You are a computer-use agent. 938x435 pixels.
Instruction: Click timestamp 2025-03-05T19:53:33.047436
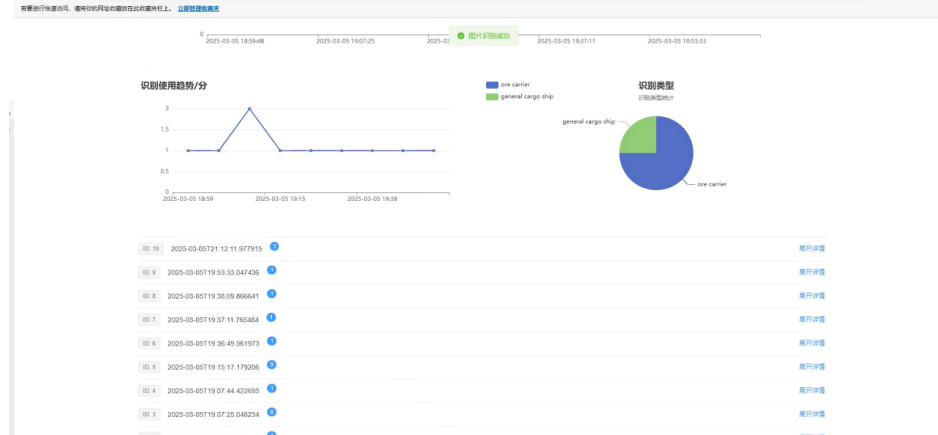coord(214,272)
